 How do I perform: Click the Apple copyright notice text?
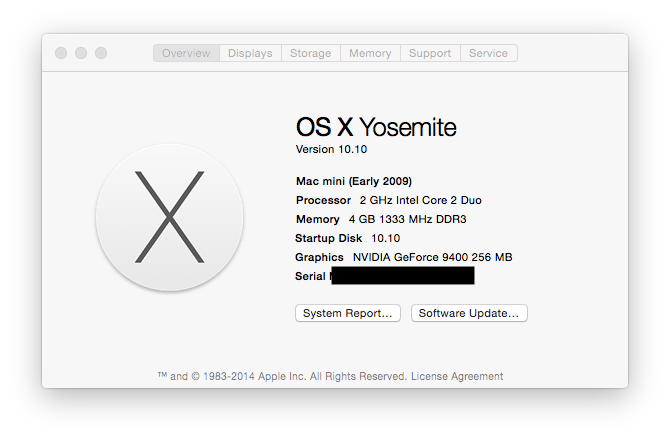tap(282, 376)
